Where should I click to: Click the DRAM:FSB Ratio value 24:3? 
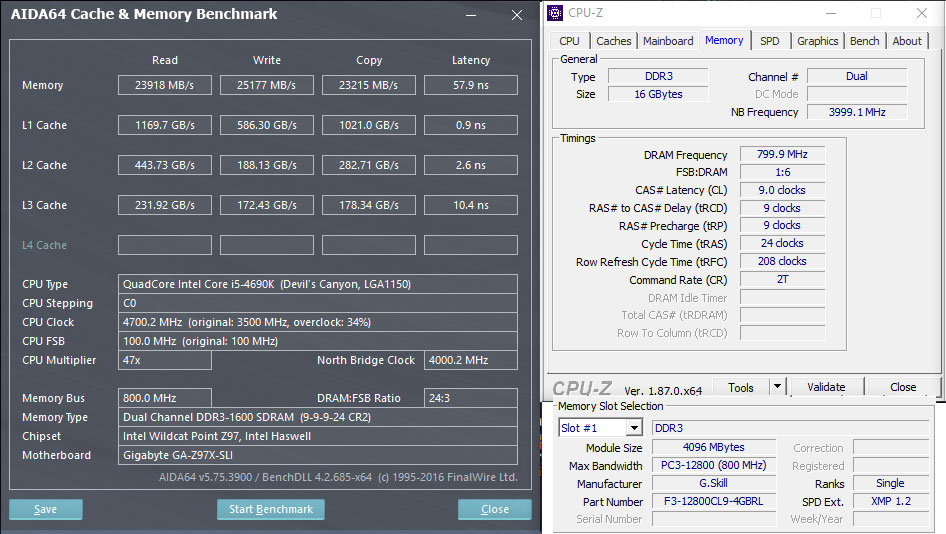point(471,398)
